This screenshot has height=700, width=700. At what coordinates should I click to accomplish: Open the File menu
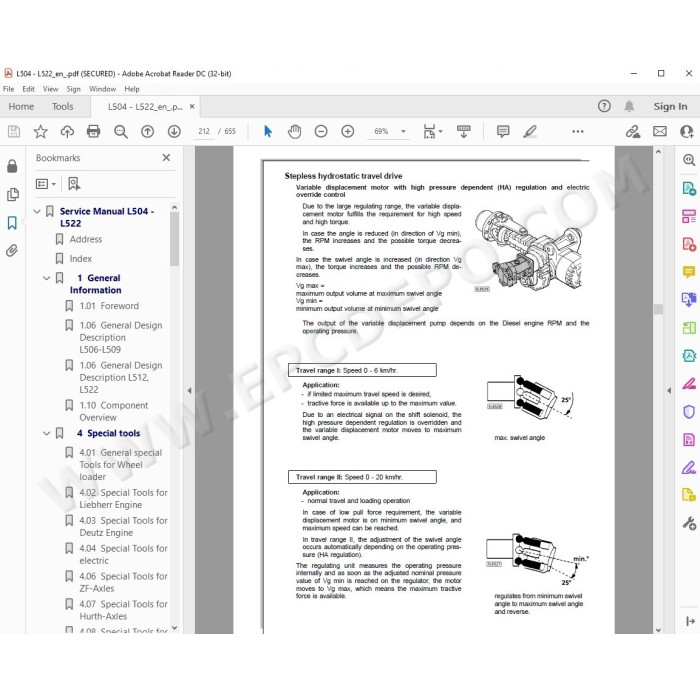click(8, 89)
